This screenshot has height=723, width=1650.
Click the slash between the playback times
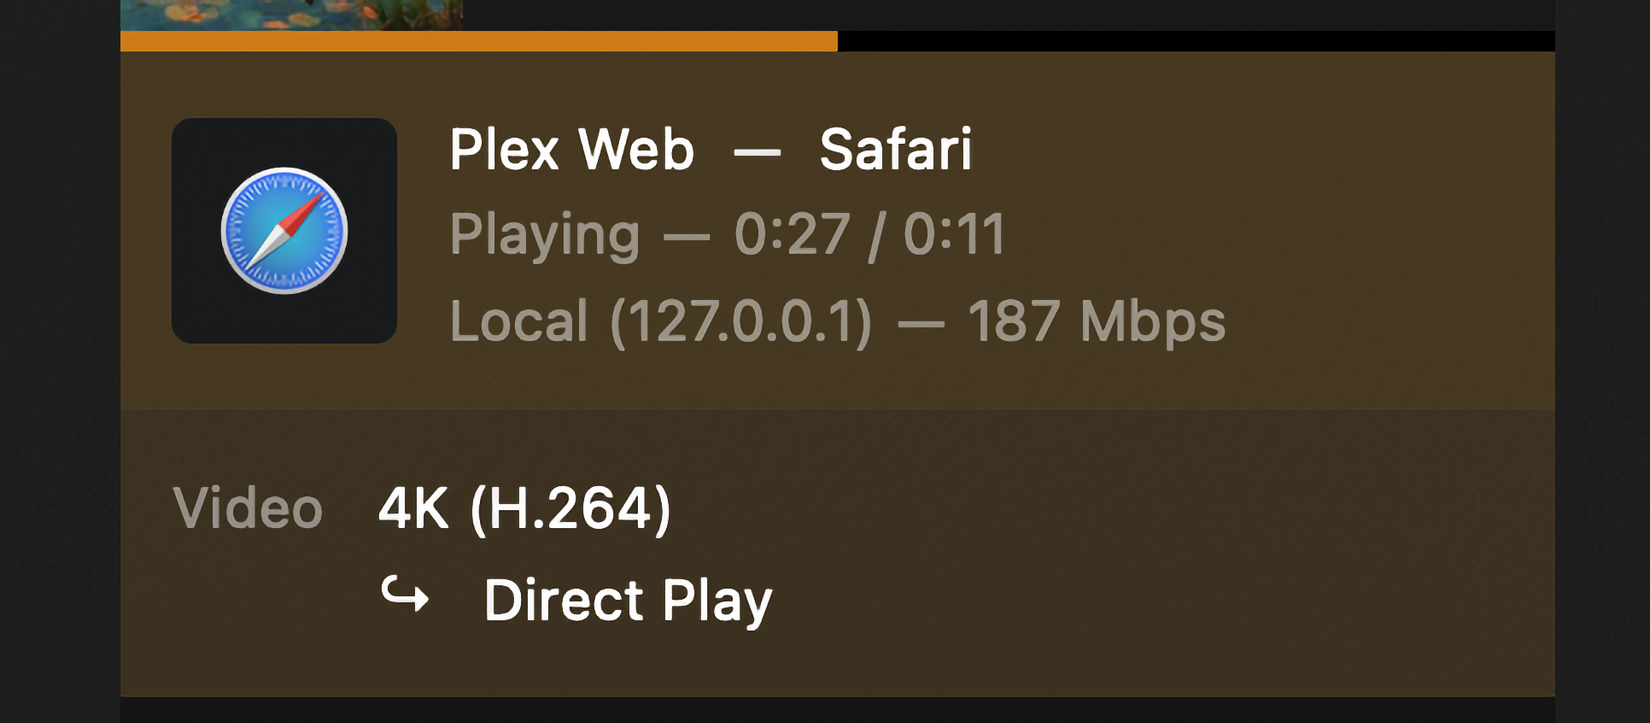click(876, 236)
